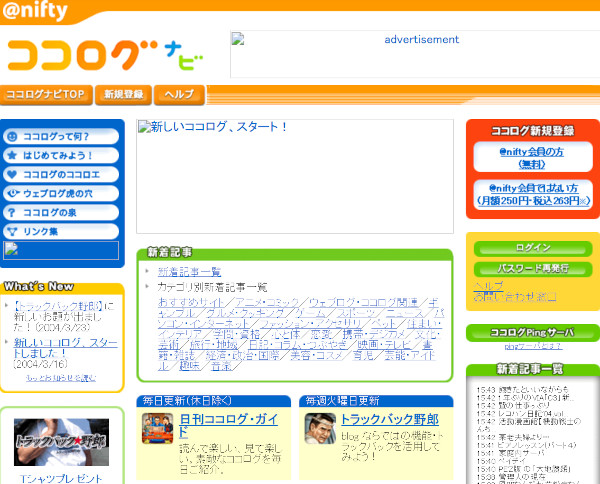
Task: Click the トラックバック★野郎 T-shirt photo
Action: [x=61, y=442]
